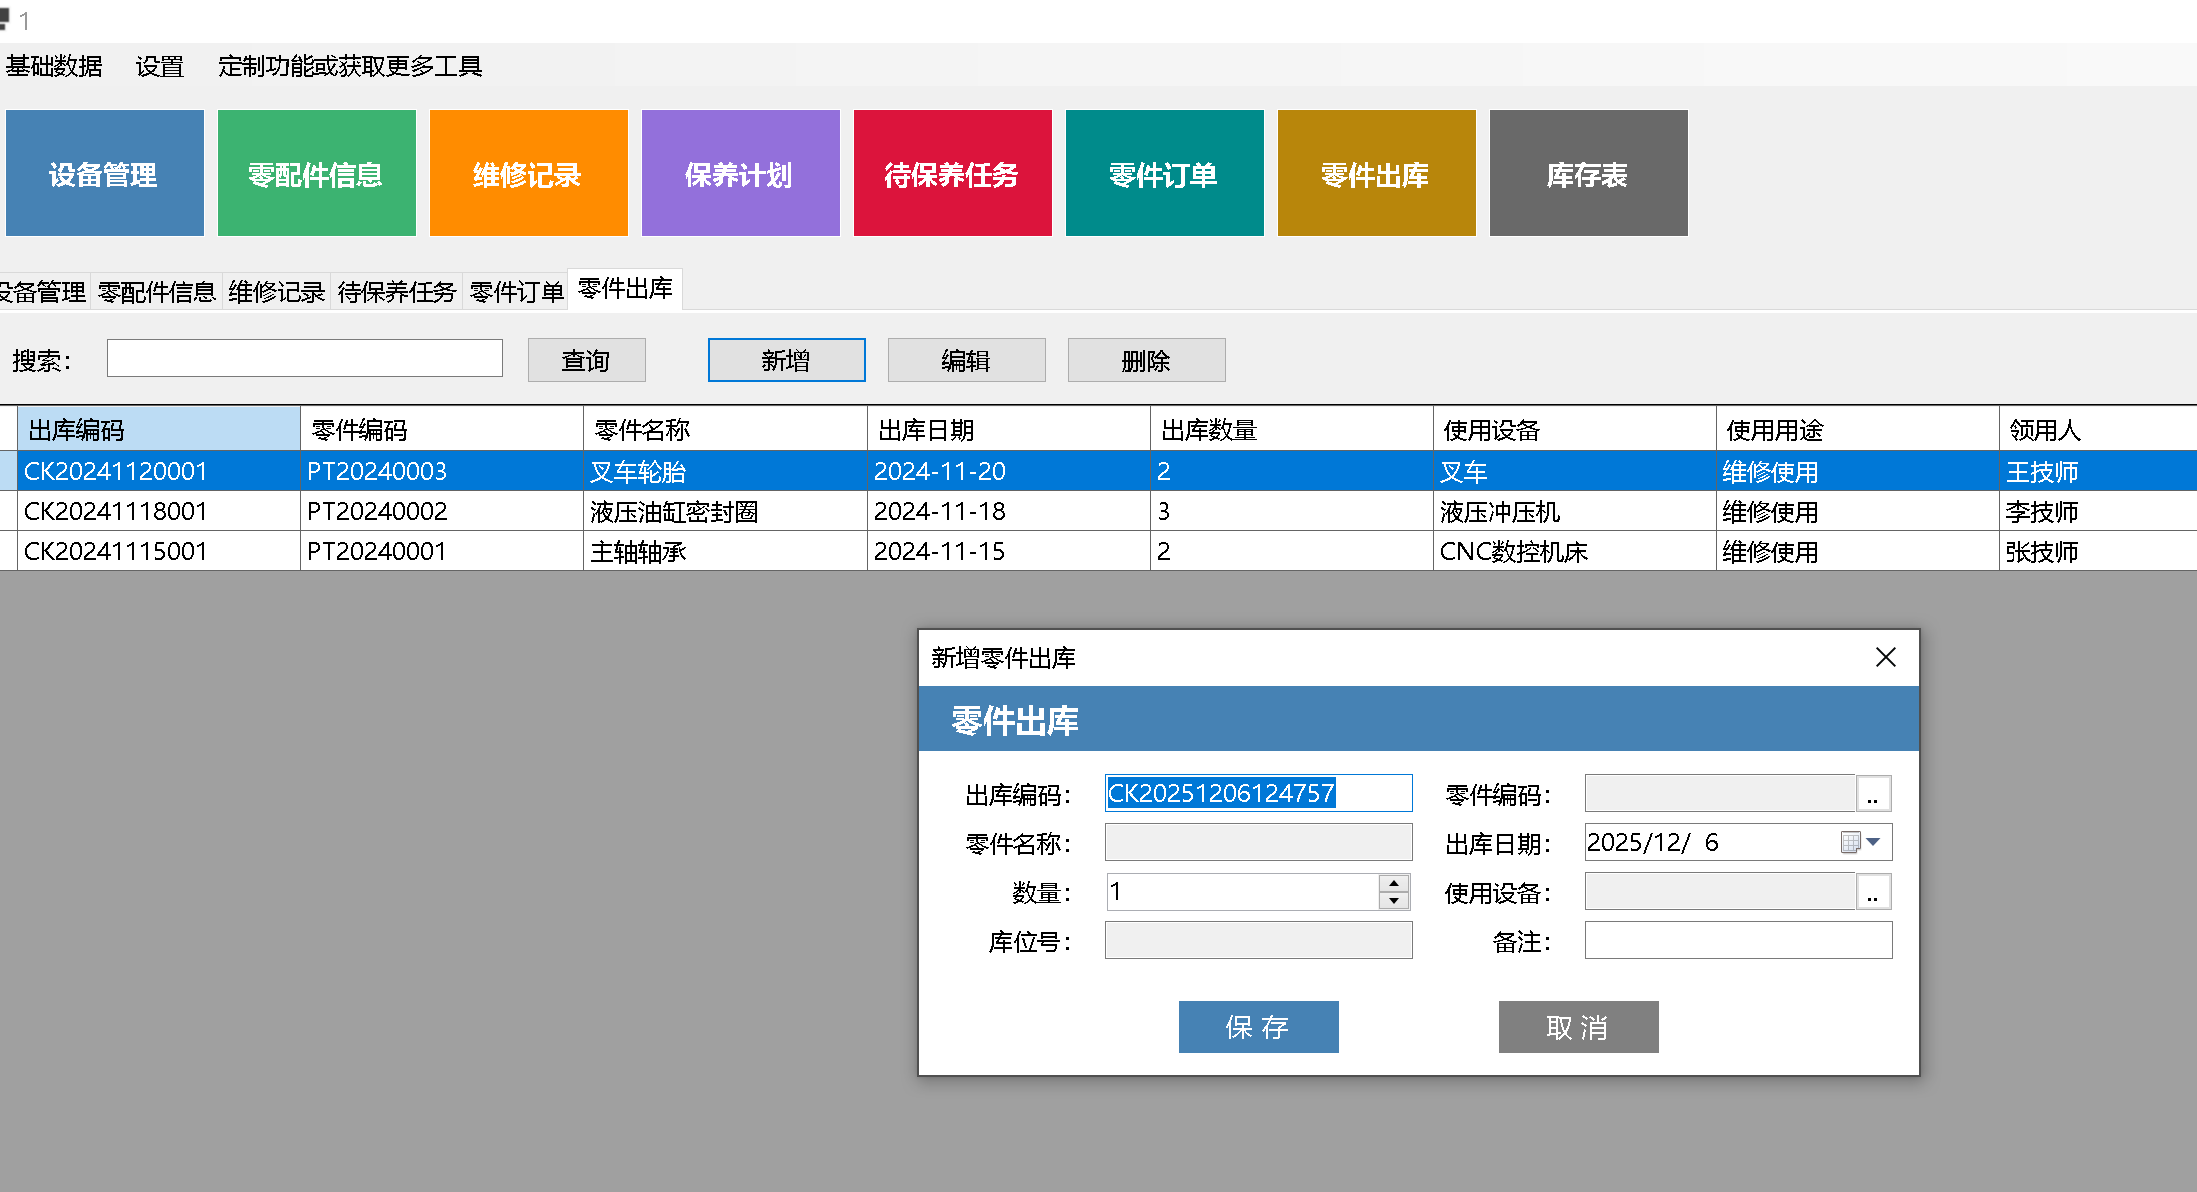Open the 使用设备 lookup button

[1873, 892]
